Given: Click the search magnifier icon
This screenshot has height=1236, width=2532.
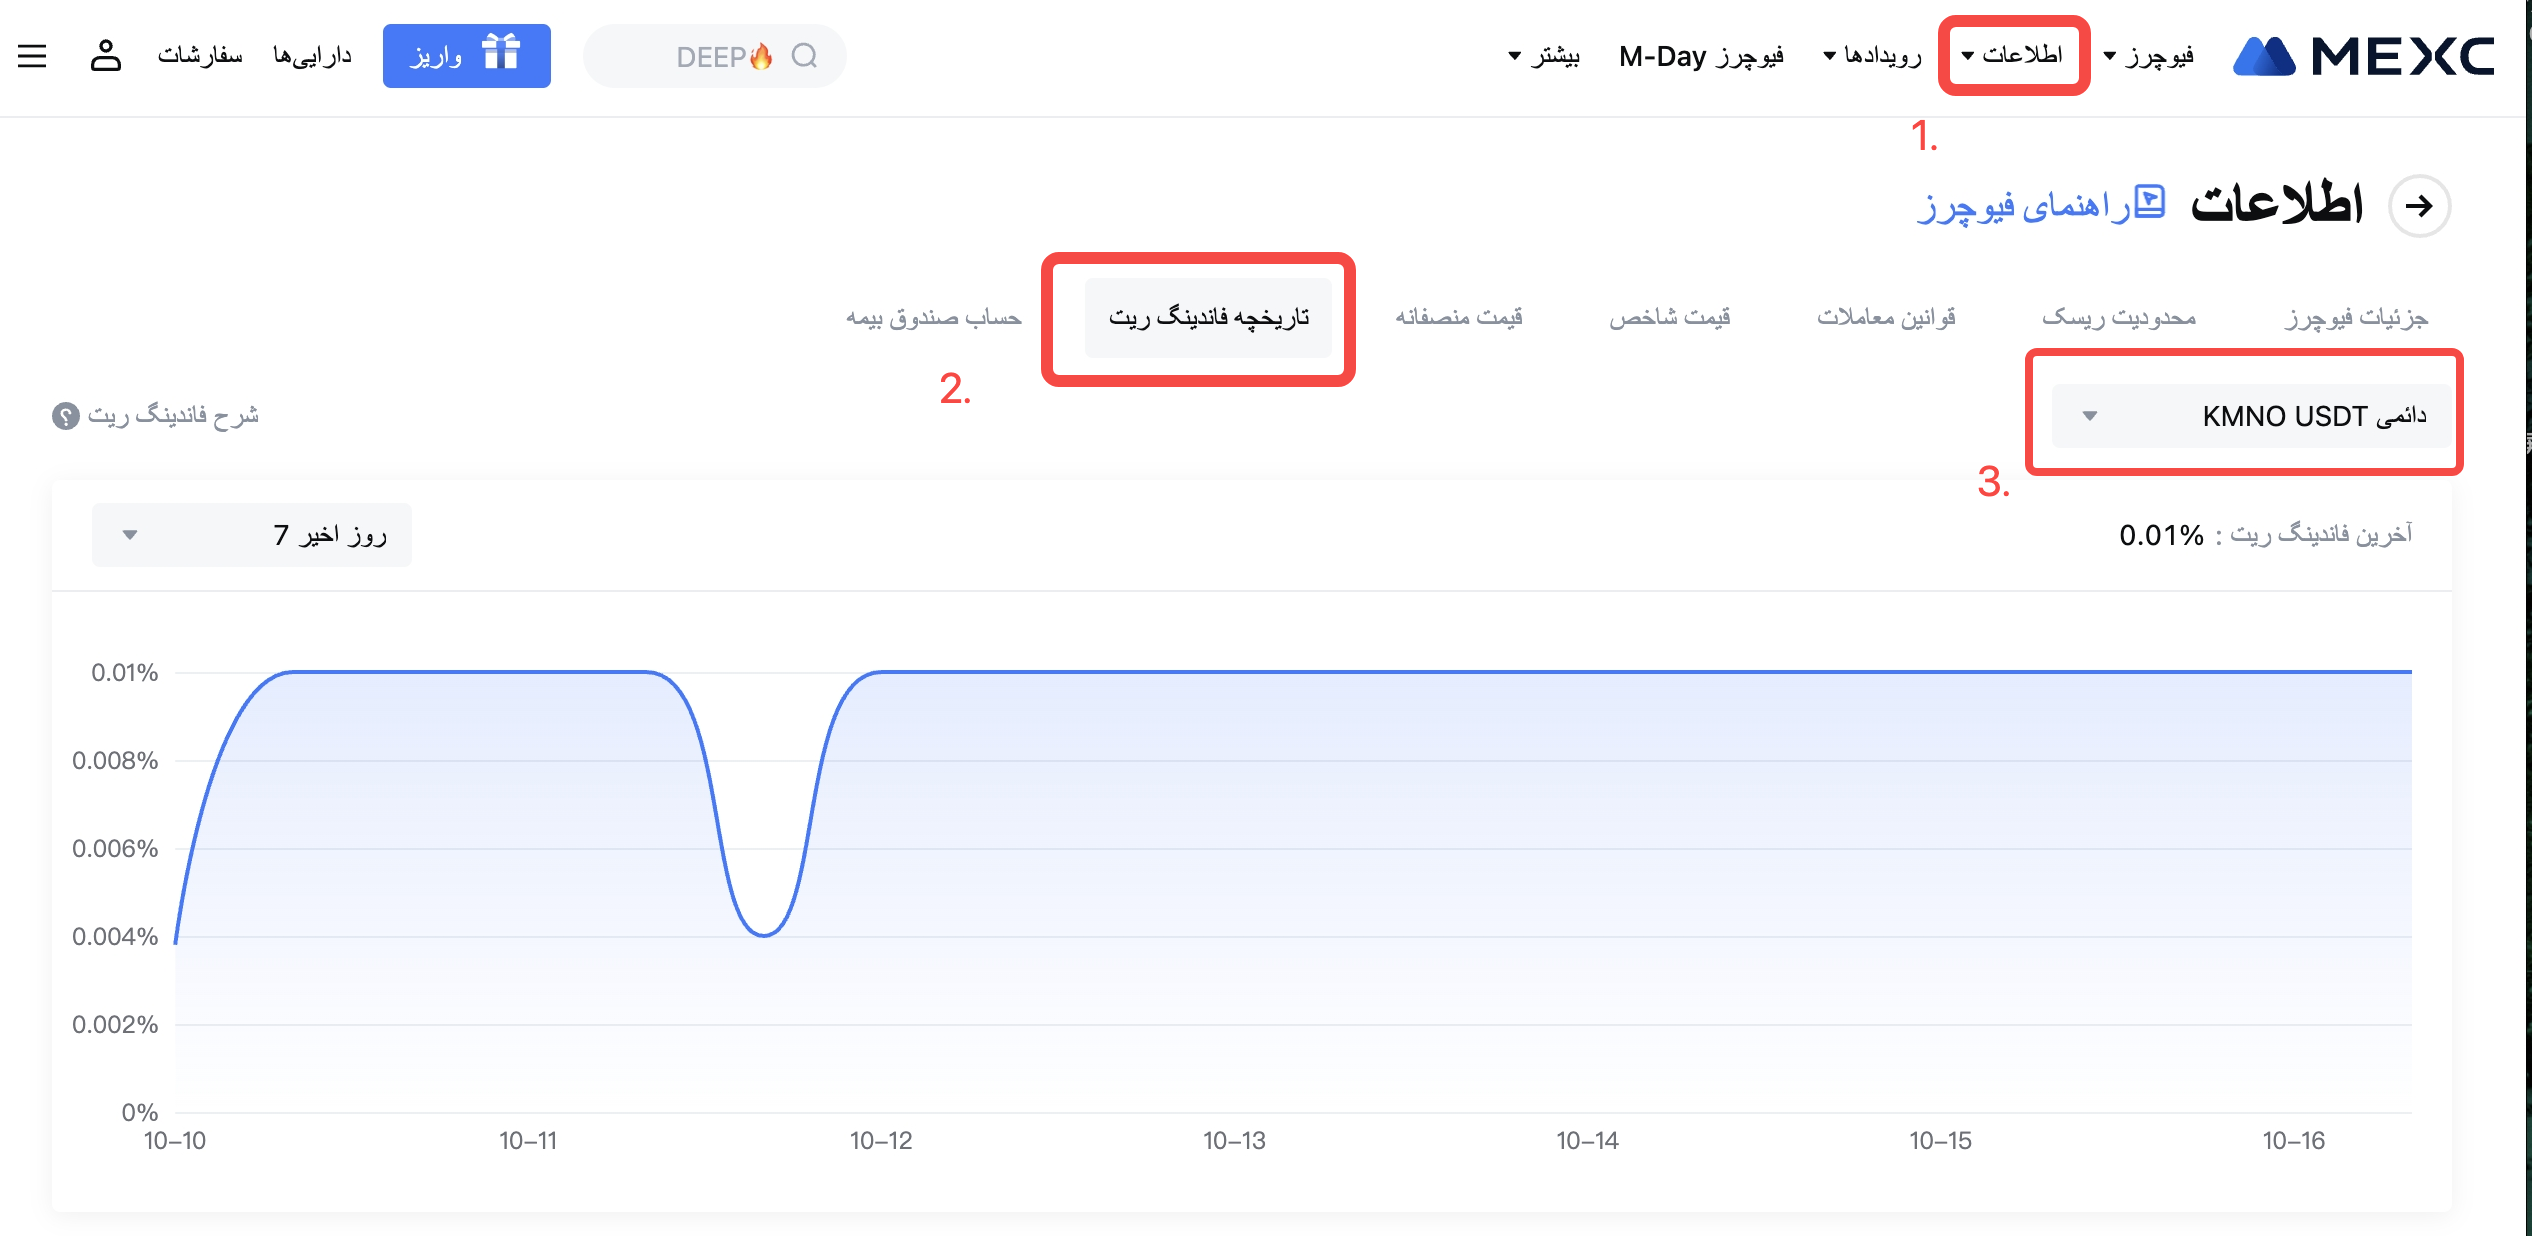Looking at the screenshot, I should pyautogui.click(x=804, y=56).
